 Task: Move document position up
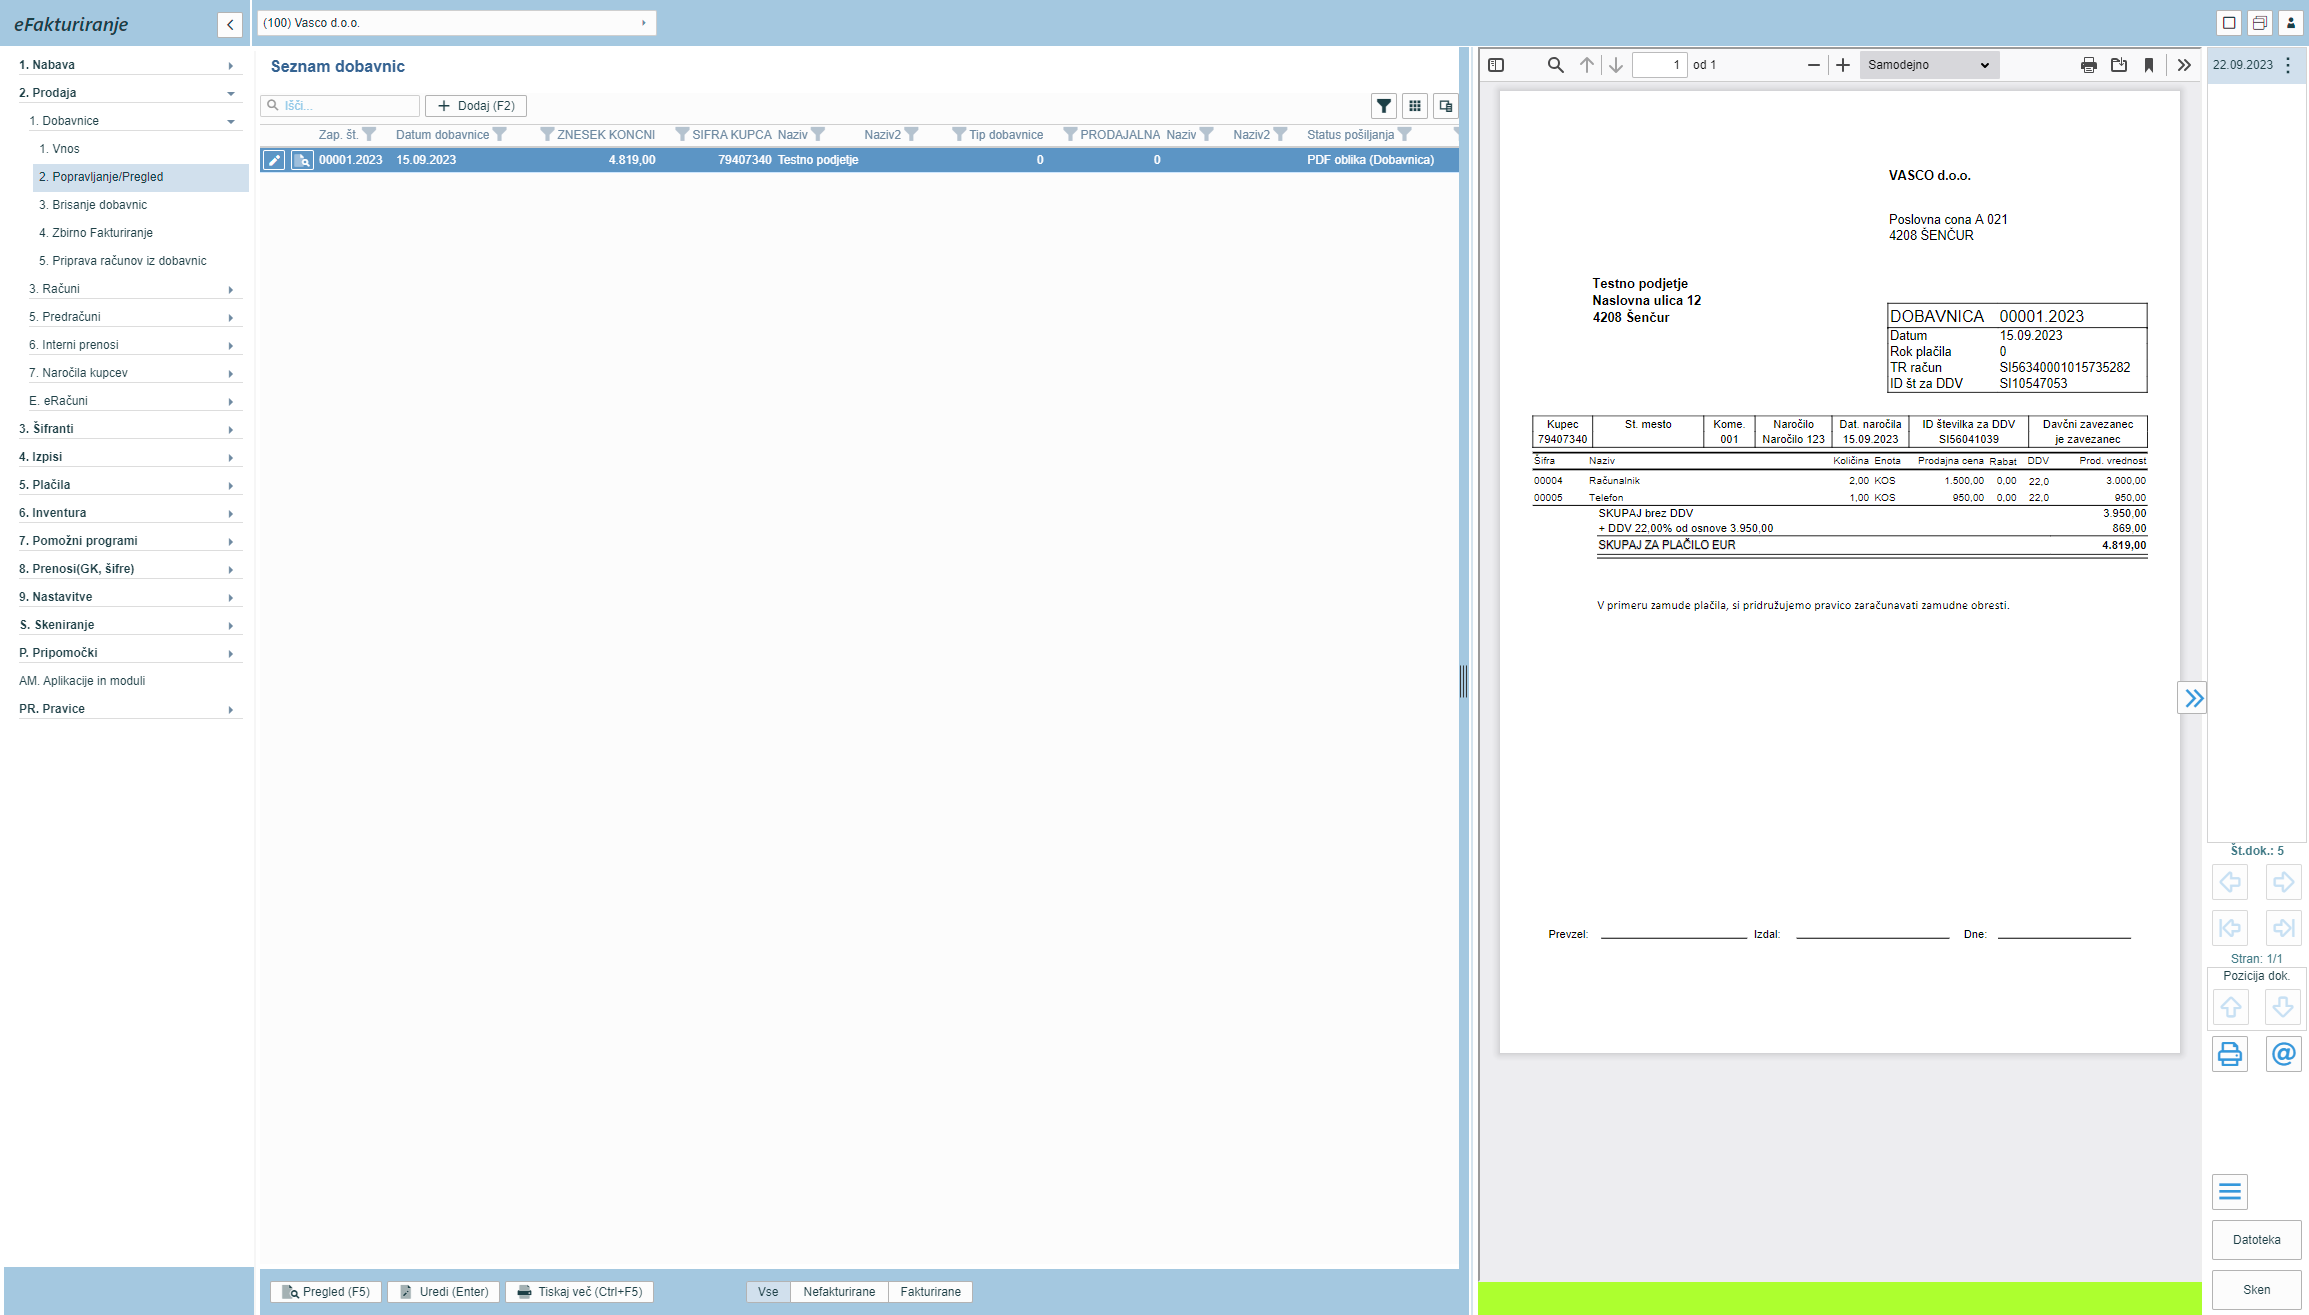pyautogui.click(x=2231, y=1007)
